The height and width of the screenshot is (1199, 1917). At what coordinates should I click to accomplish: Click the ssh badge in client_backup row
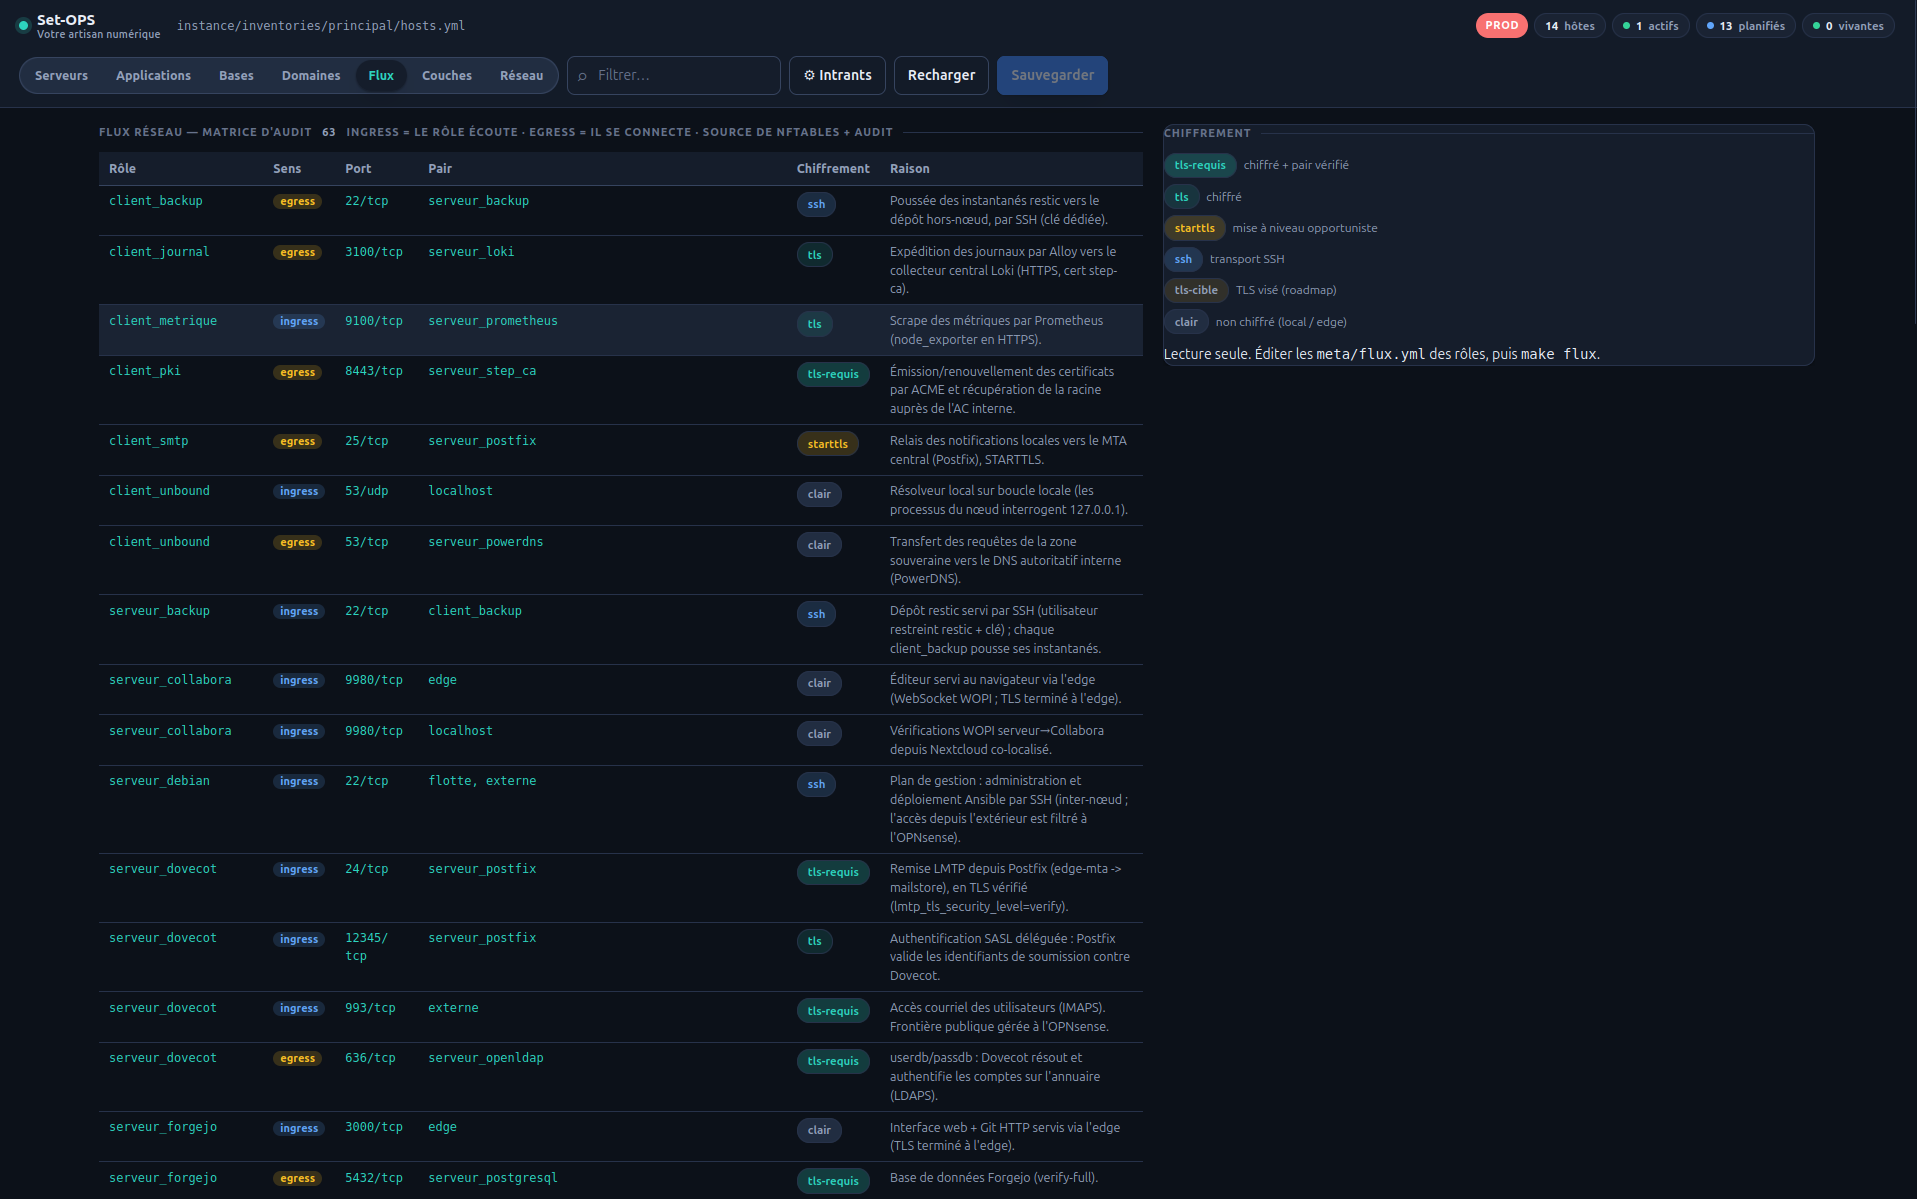click(x=816, y=204)
